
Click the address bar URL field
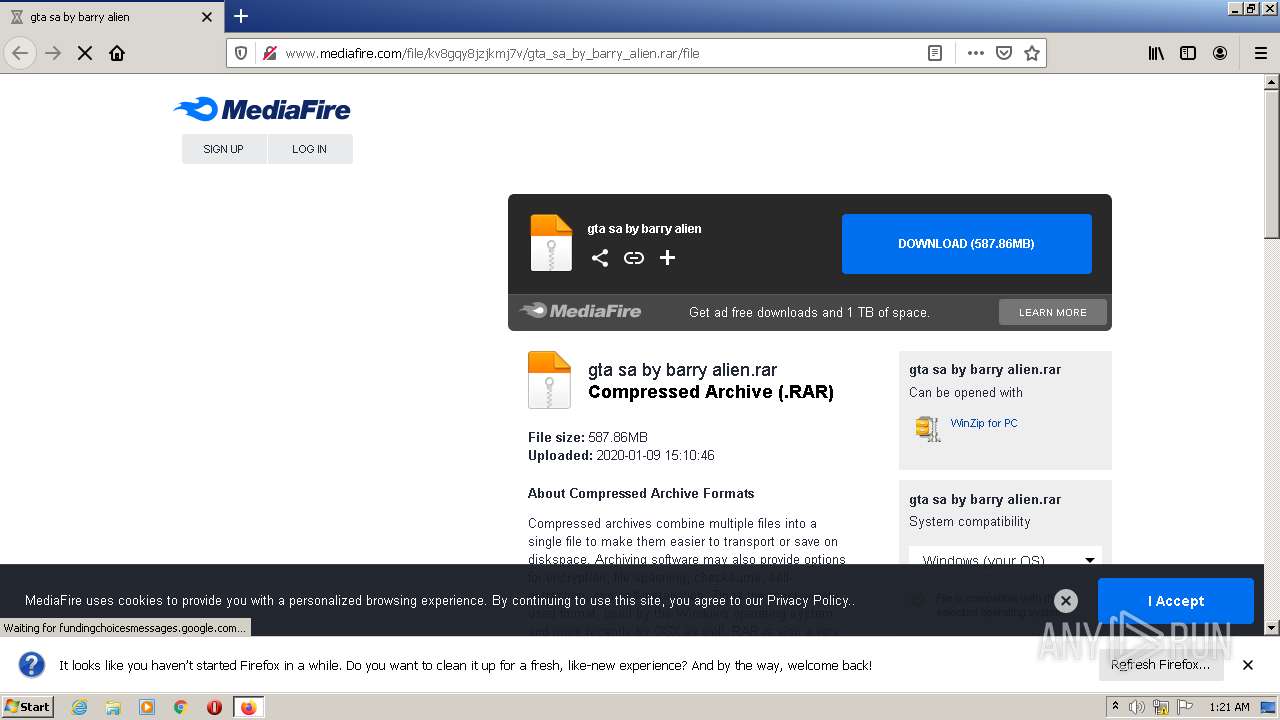(x=600, y=53)
